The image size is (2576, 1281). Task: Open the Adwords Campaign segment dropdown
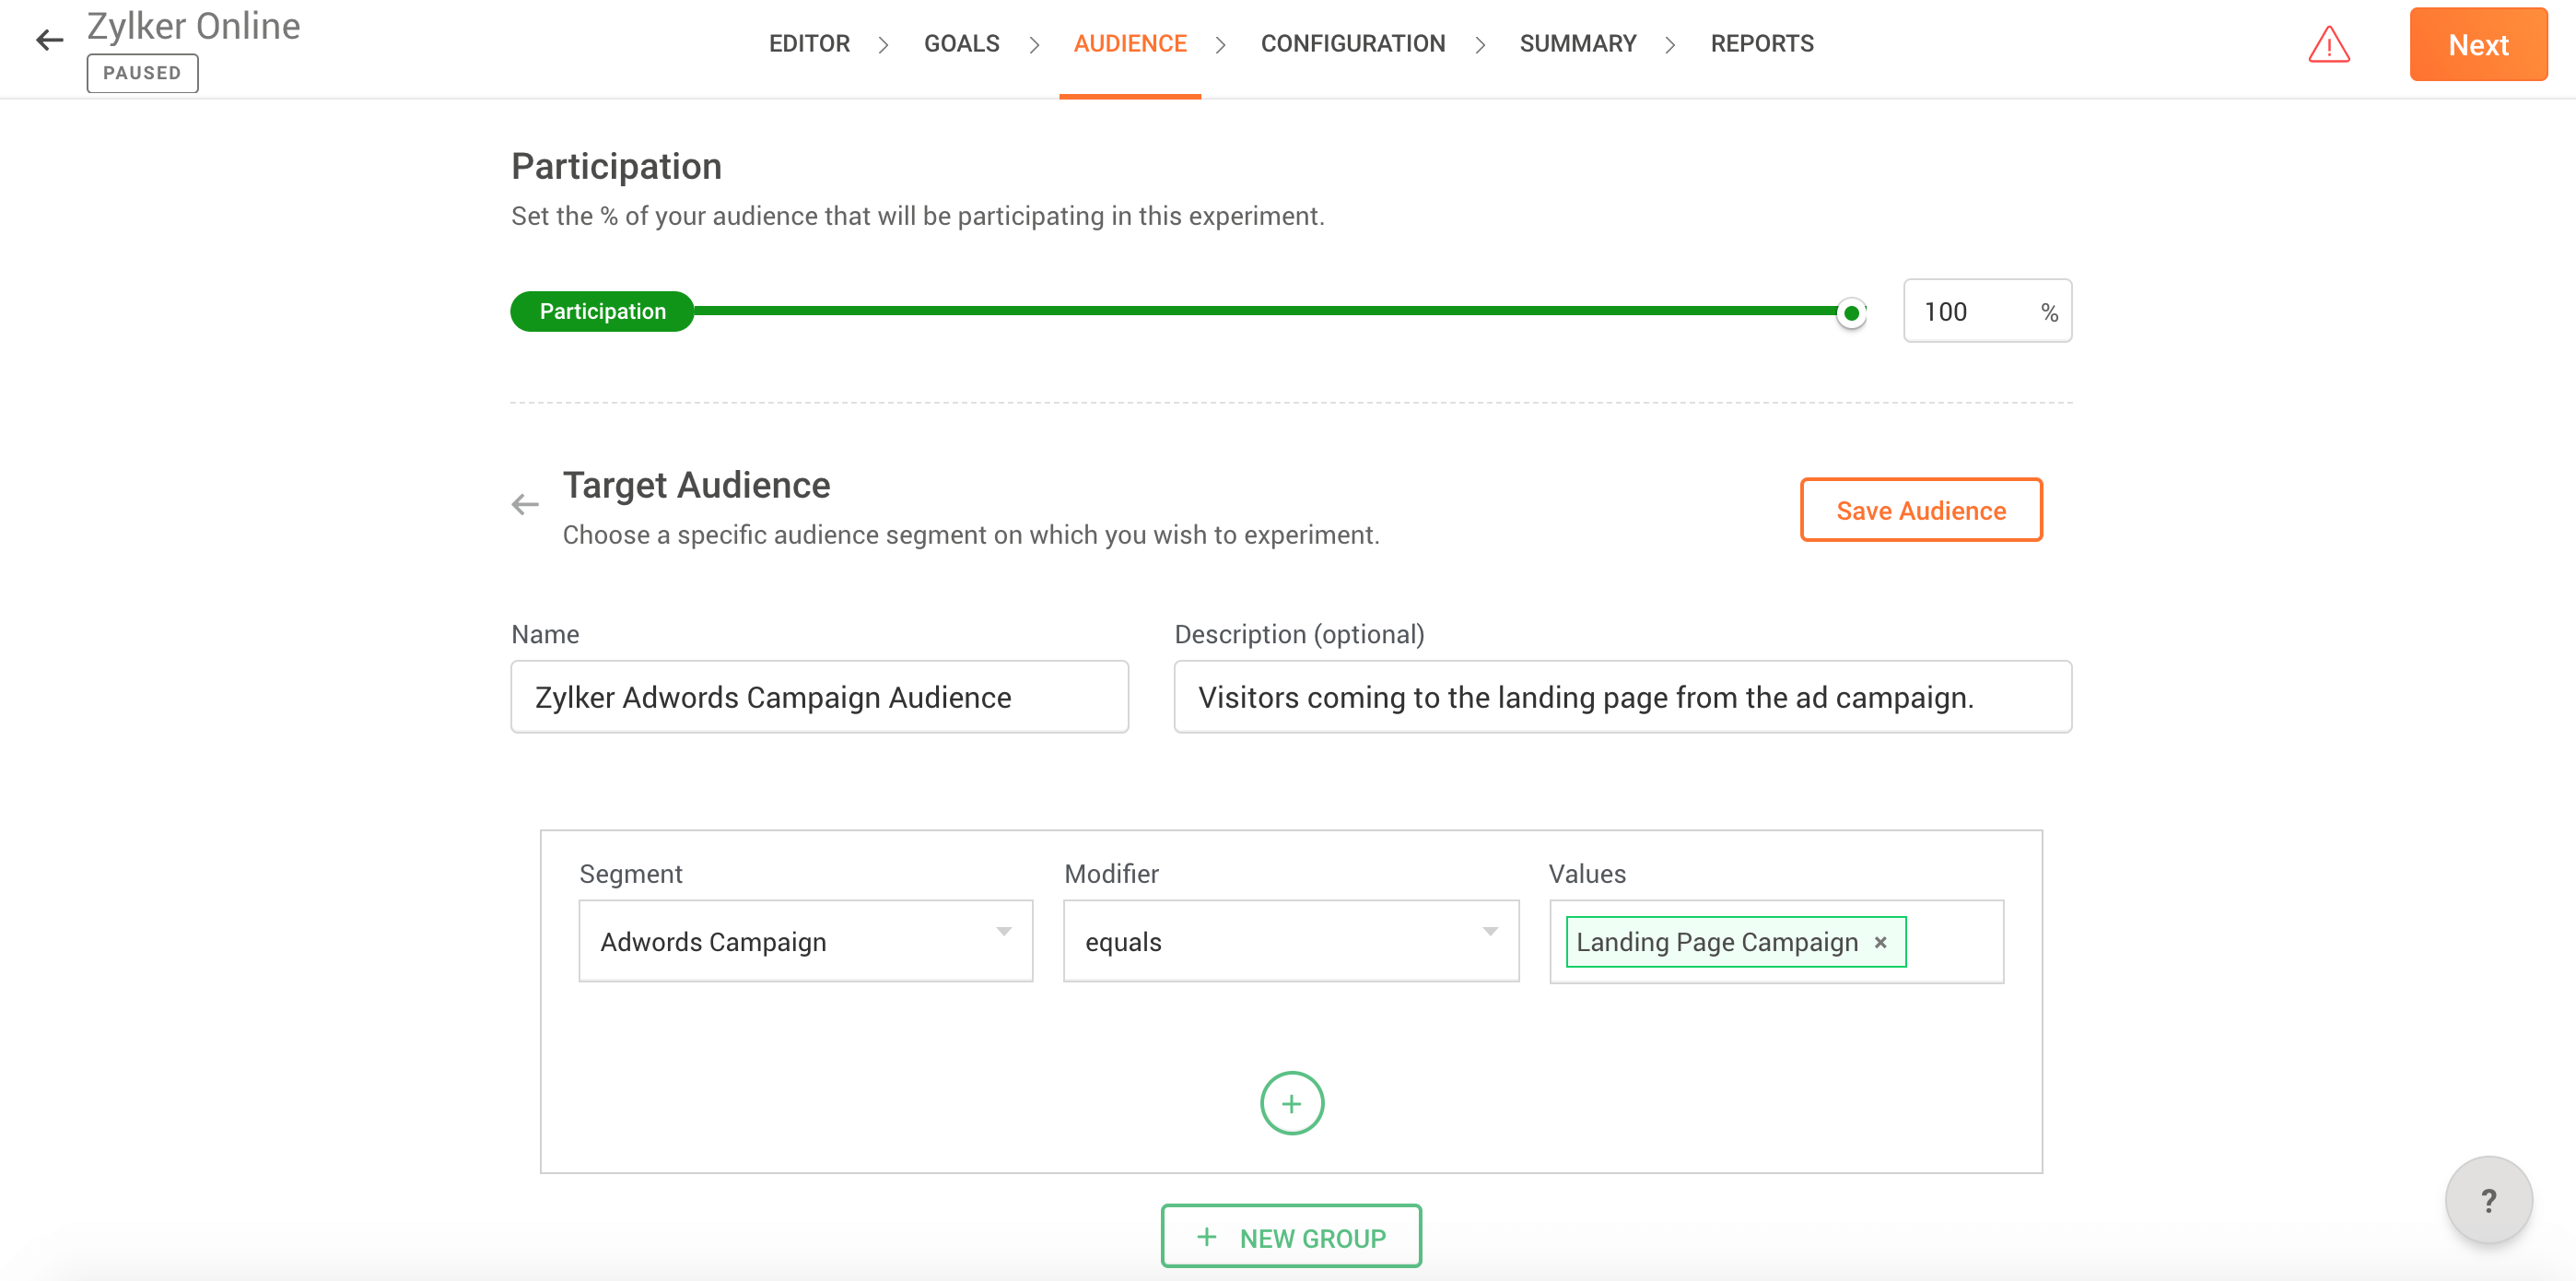tap(805, 941)
